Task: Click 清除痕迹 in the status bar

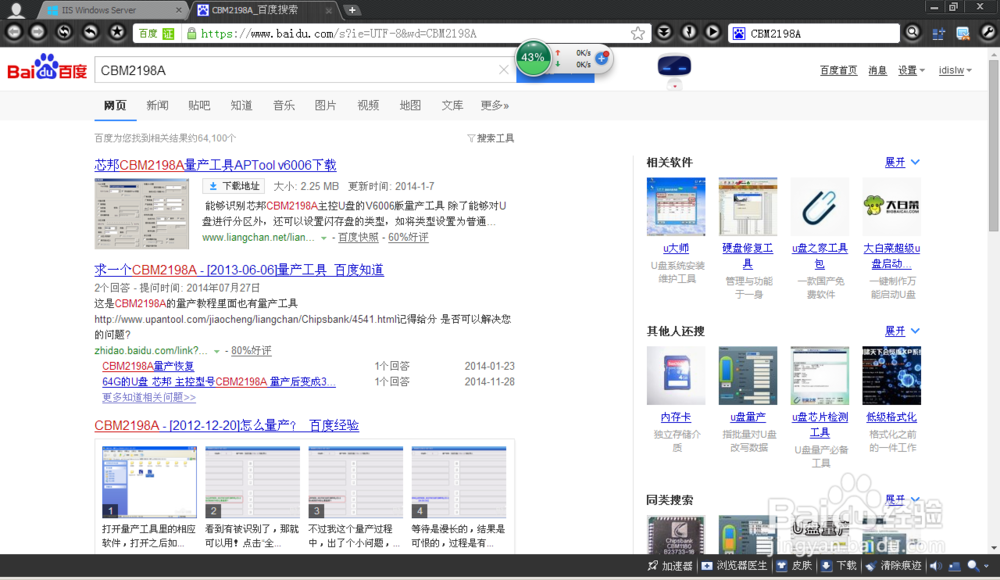Action: 893,566
